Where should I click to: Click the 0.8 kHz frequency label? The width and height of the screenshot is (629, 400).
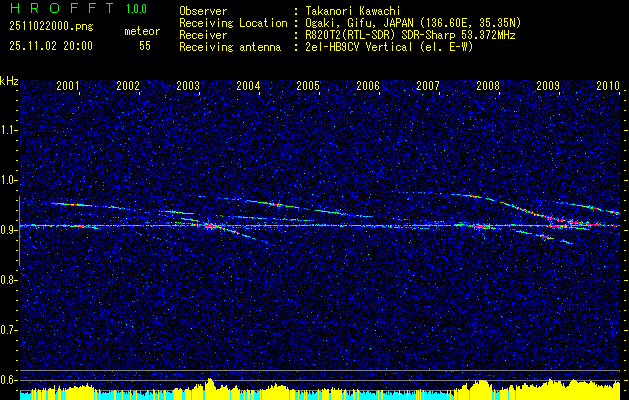pos(8,280)
